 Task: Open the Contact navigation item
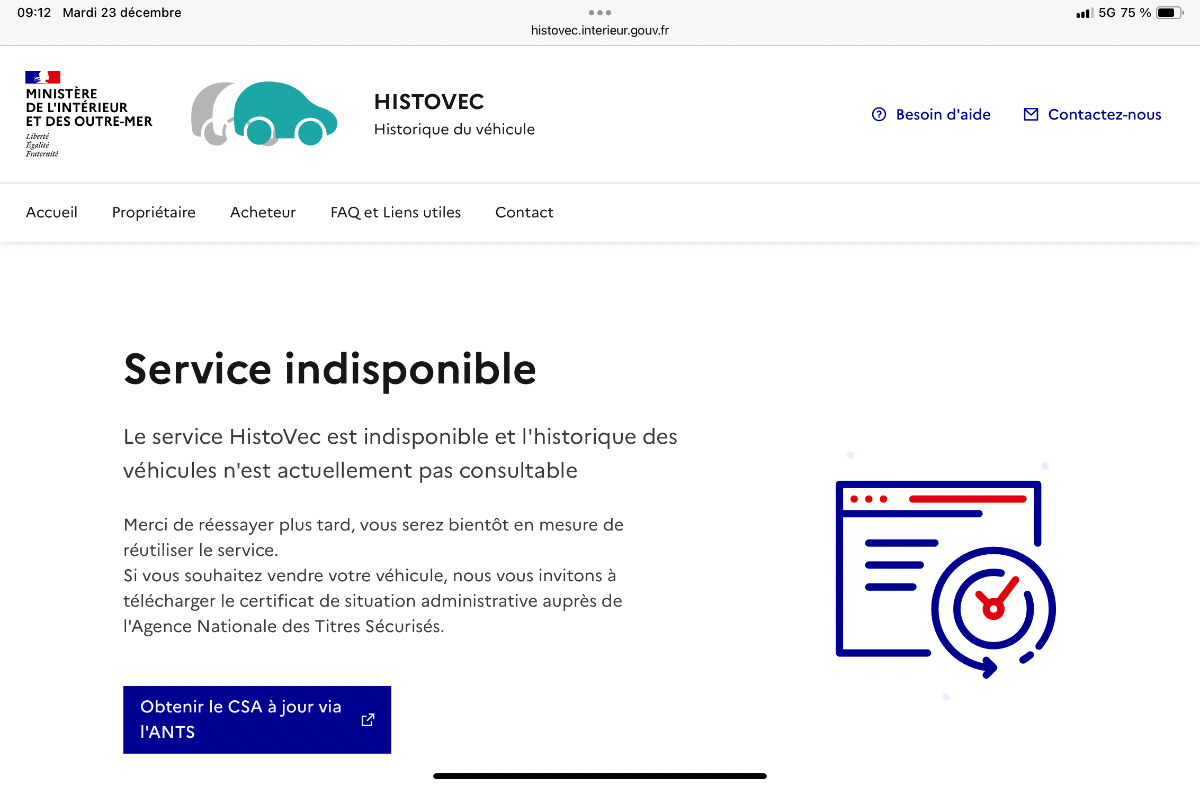point(524,212)
